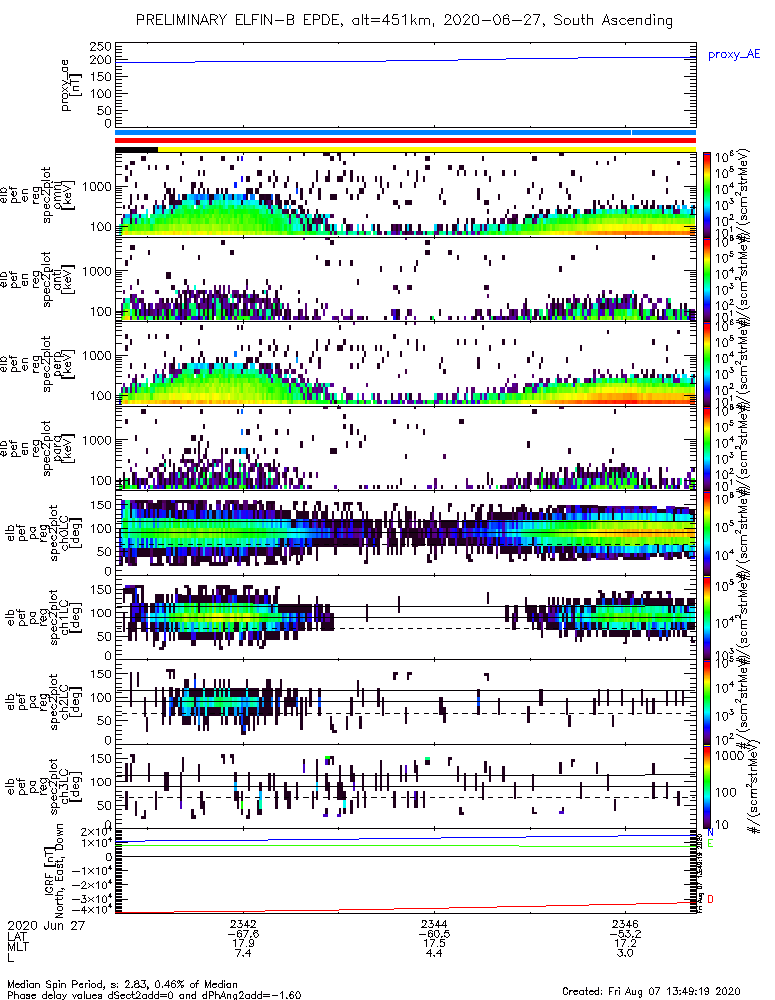Click the color bar beside the anti panel

707,279
